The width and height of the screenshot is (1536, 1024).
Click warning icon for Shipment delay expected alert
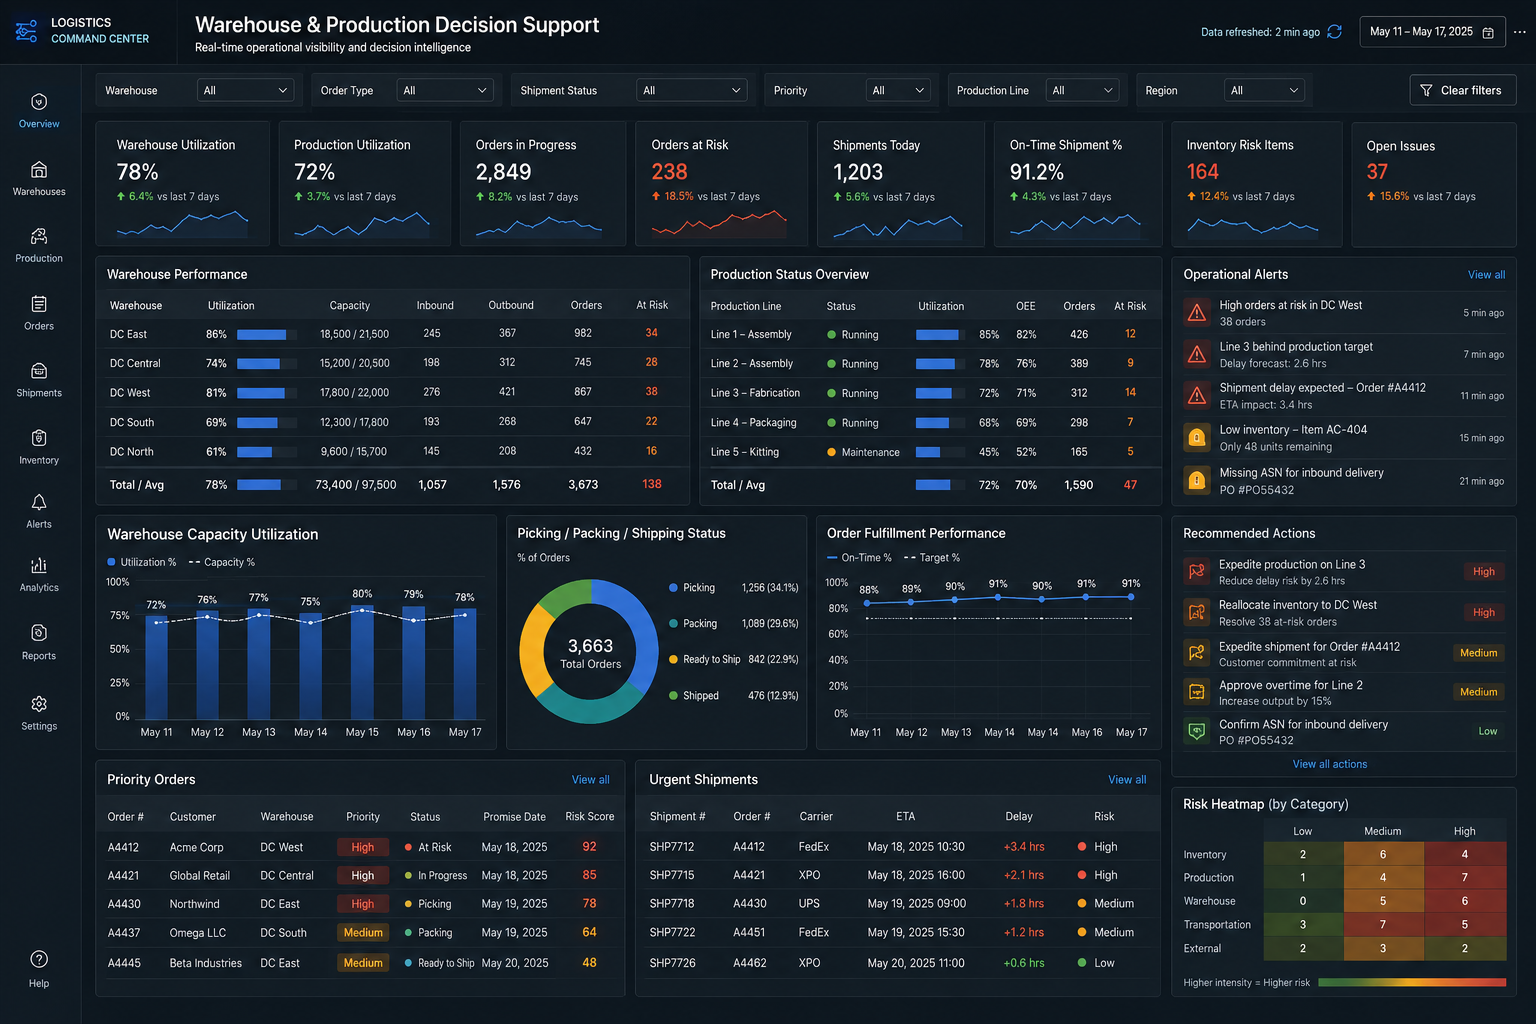(1196, 396)
